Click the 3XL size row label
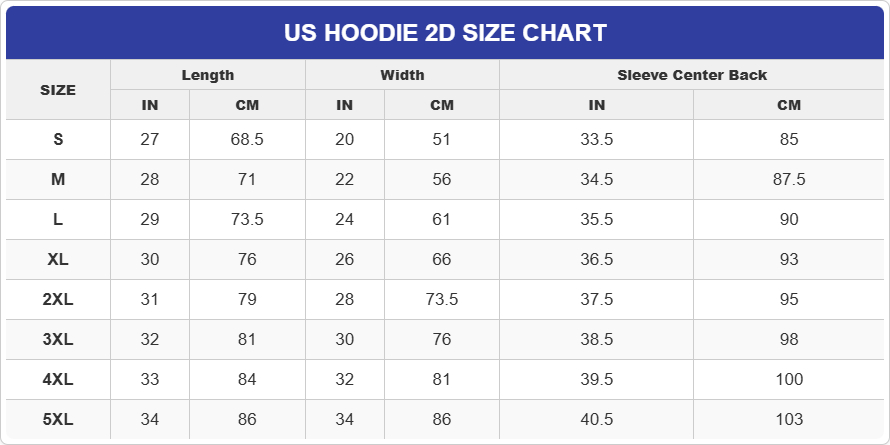Viewport: 890px width, 445px height. pyautogui.click(x=58, y=340)
